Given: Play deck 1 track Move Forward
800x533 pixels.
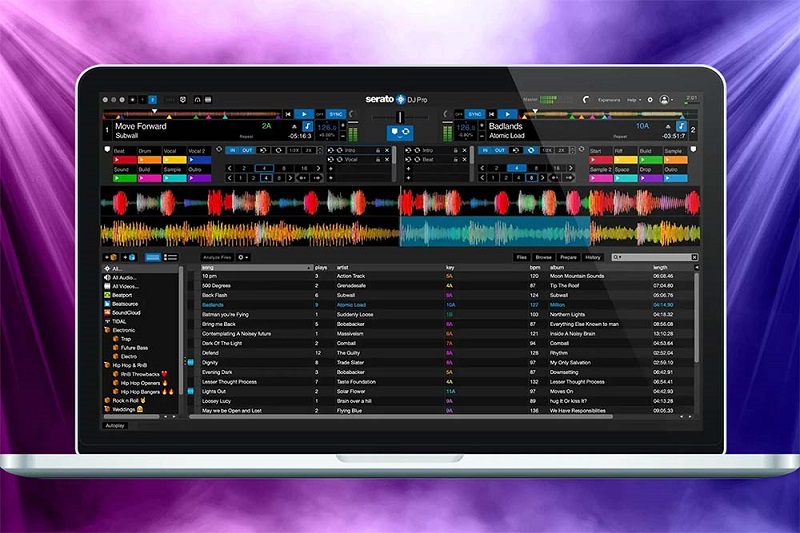Looking at the screenshot, I should 304,114.
